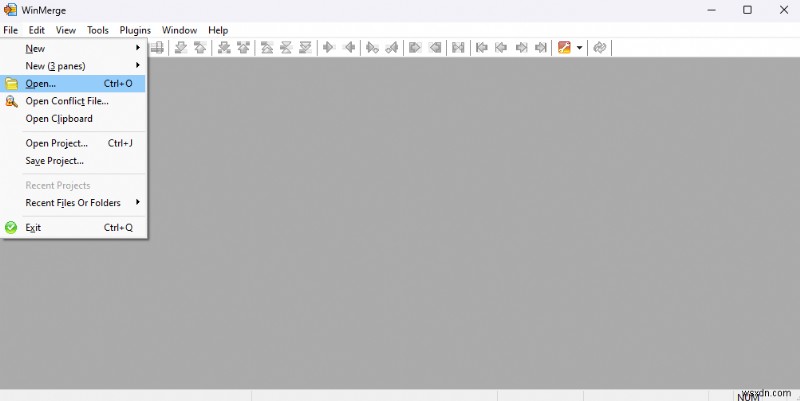Click the Next Difference down-arrow toolbar icon
The height and width of the screenshot is (401, 800).
(x=181, y=47)
